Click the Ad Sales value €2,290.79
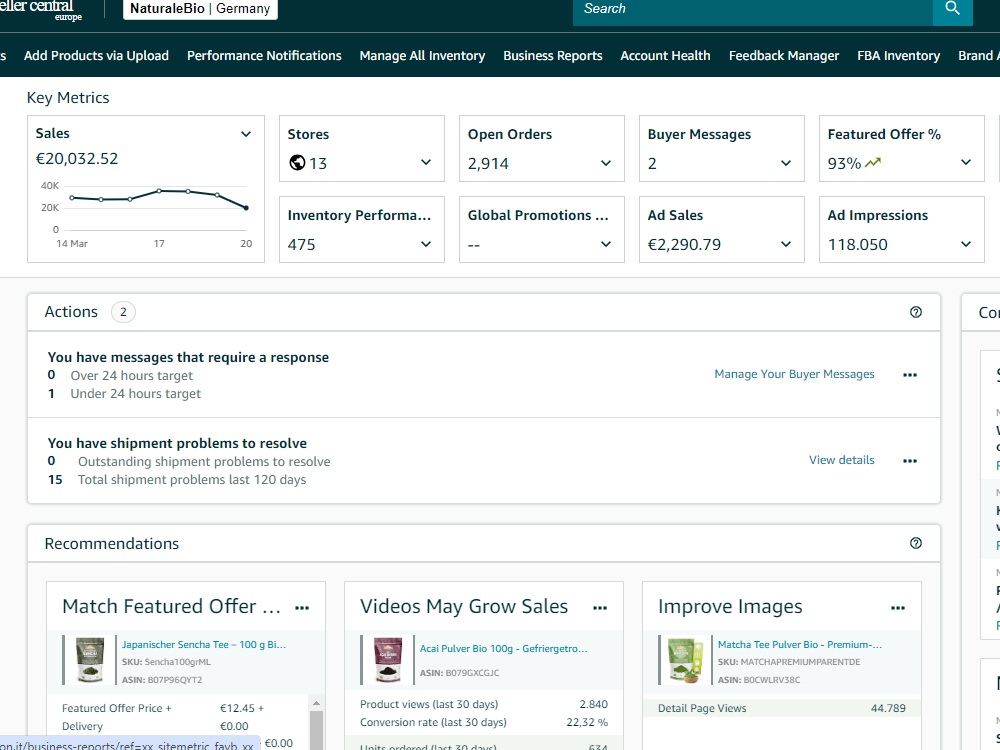Screen dimensions: 1000x750 tap(684, 244)
